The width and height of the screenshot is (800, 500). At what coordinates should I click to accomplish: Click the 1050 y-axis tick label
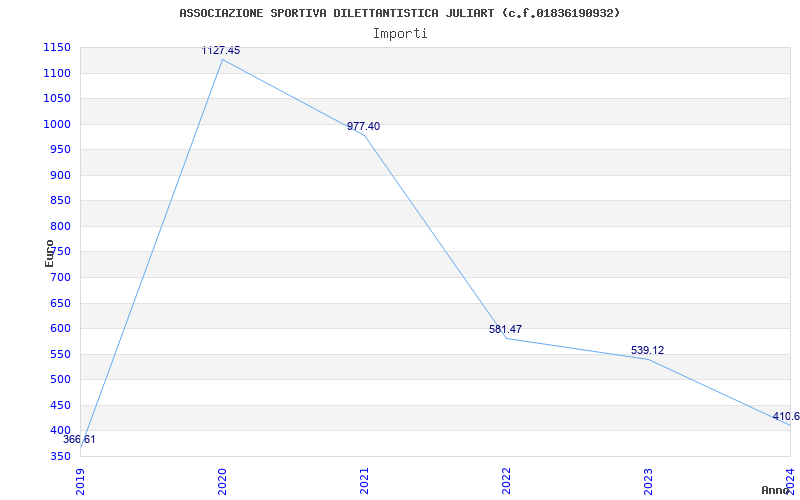click(57, 99)
